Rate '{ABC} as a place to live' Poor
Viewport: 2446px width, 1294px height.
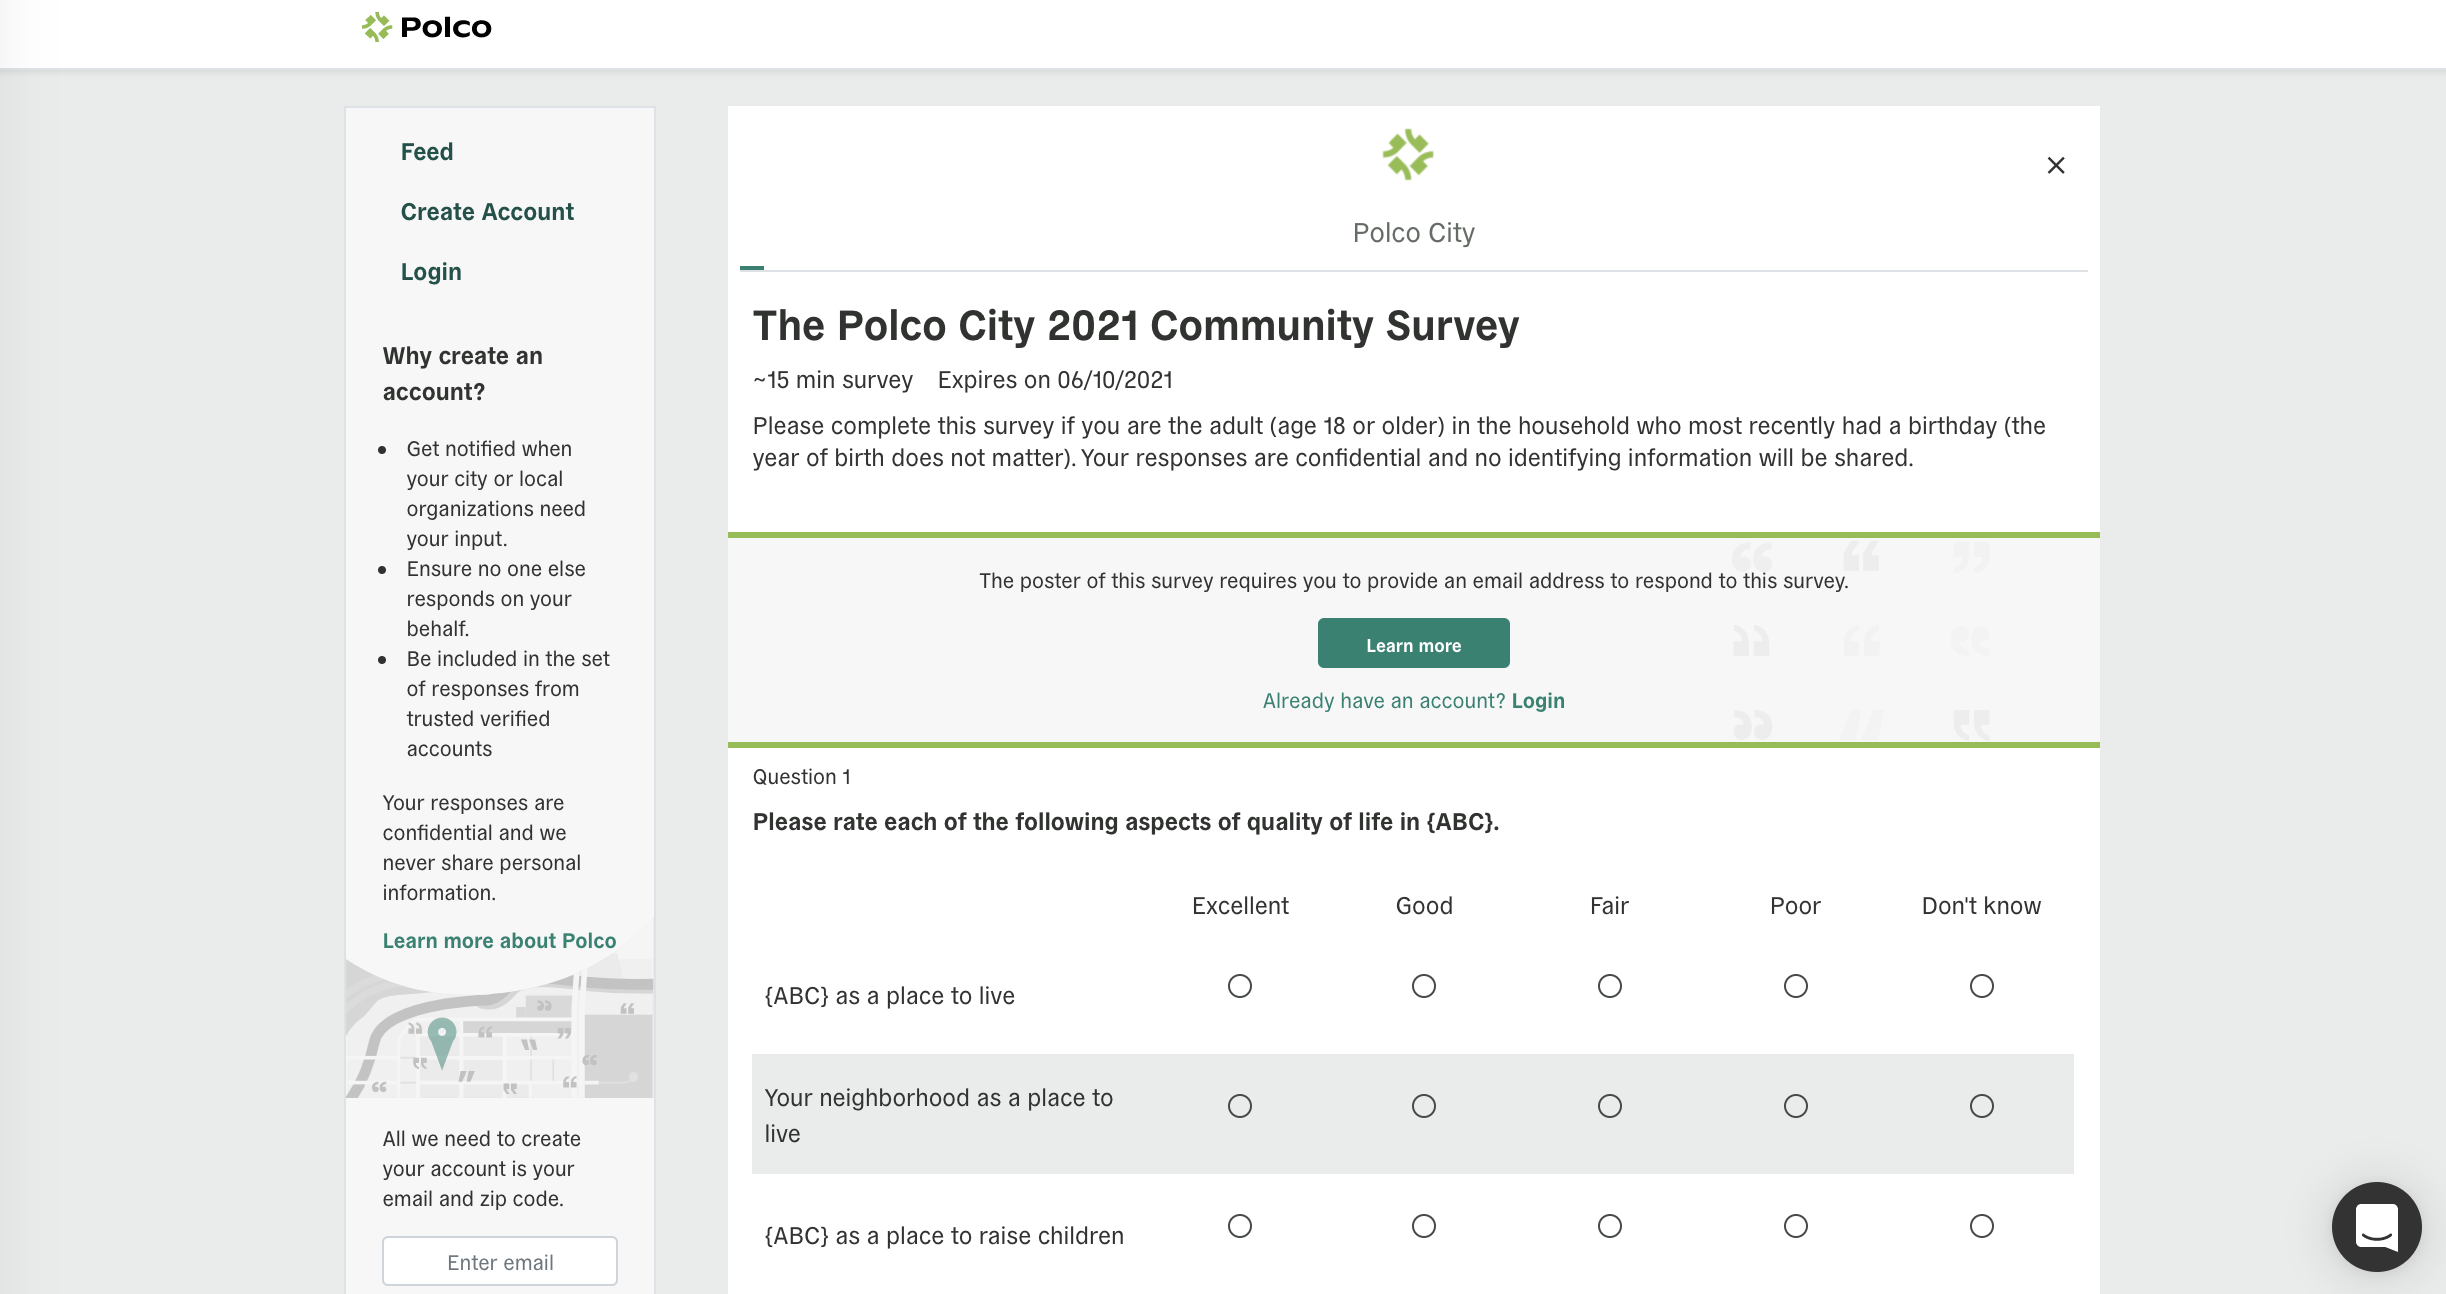[x=1796, y=986]
